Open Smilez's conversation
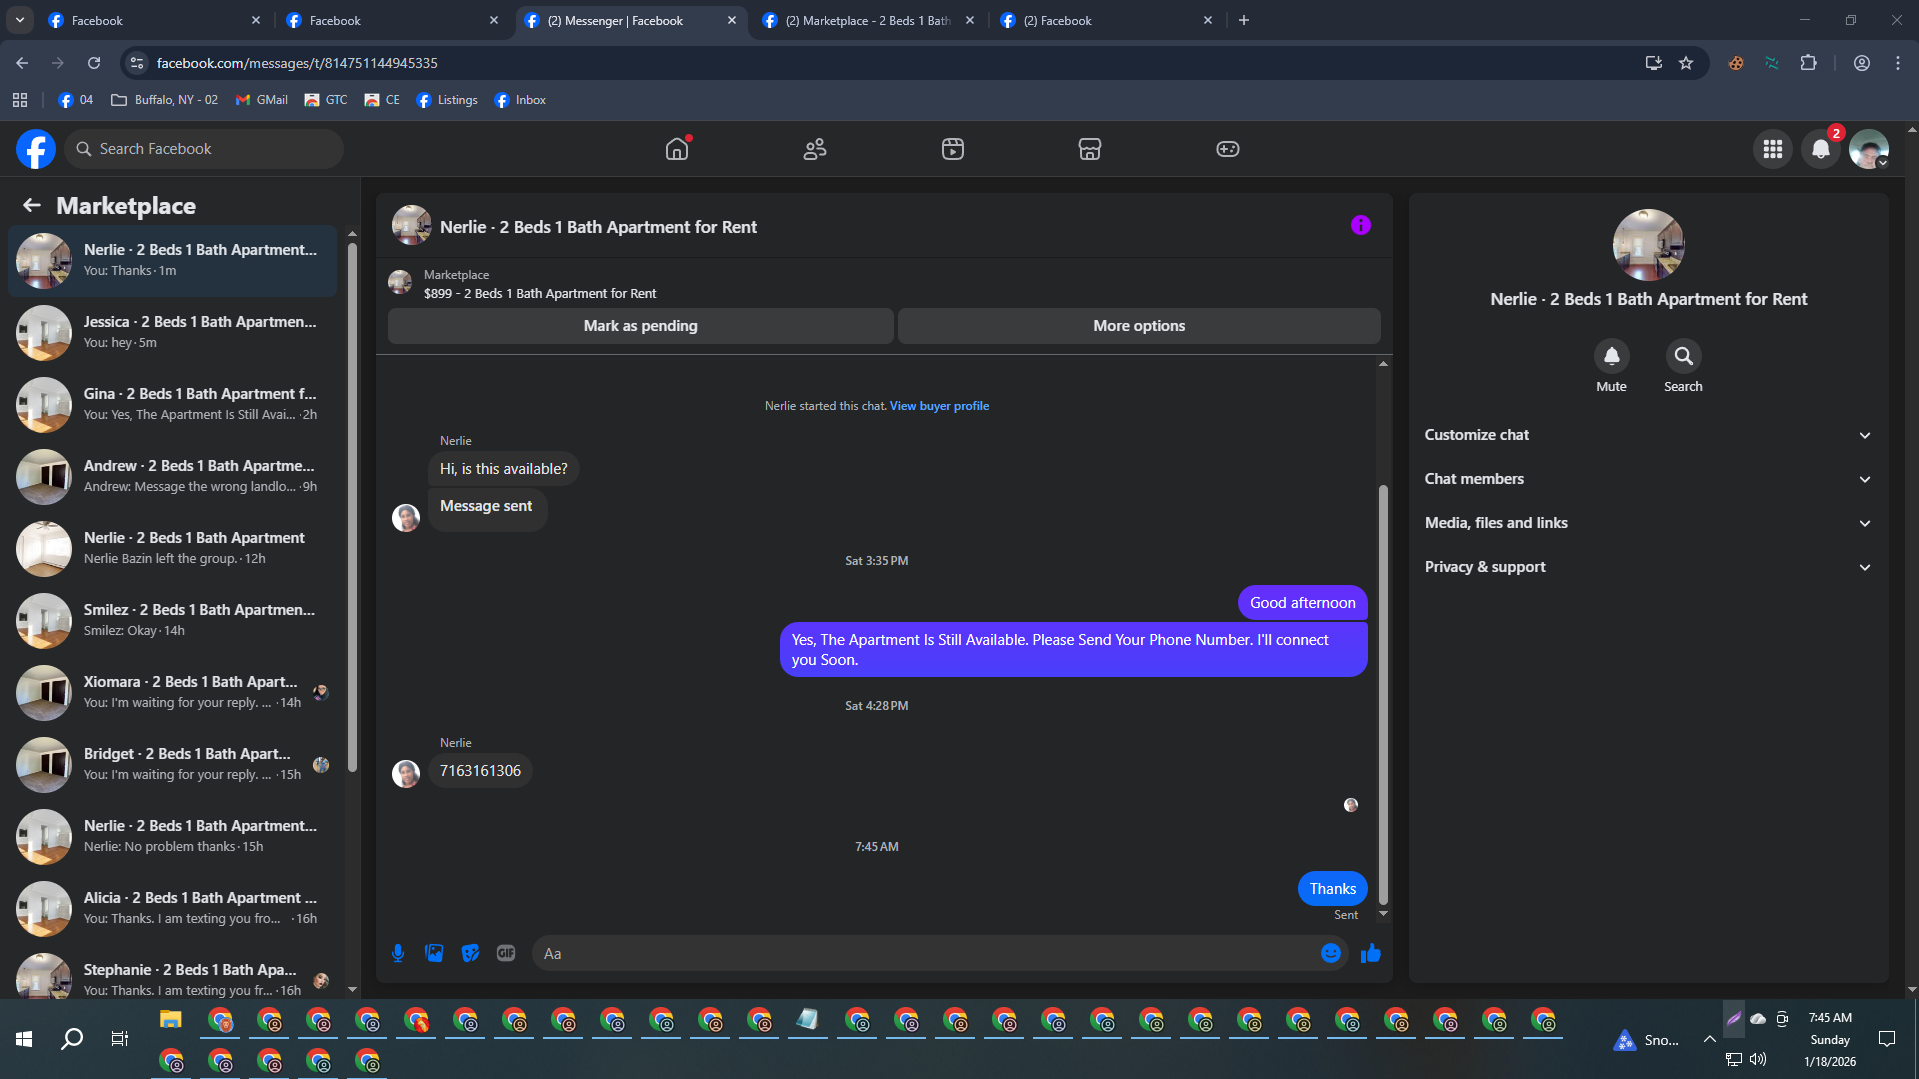 [173, 621]
